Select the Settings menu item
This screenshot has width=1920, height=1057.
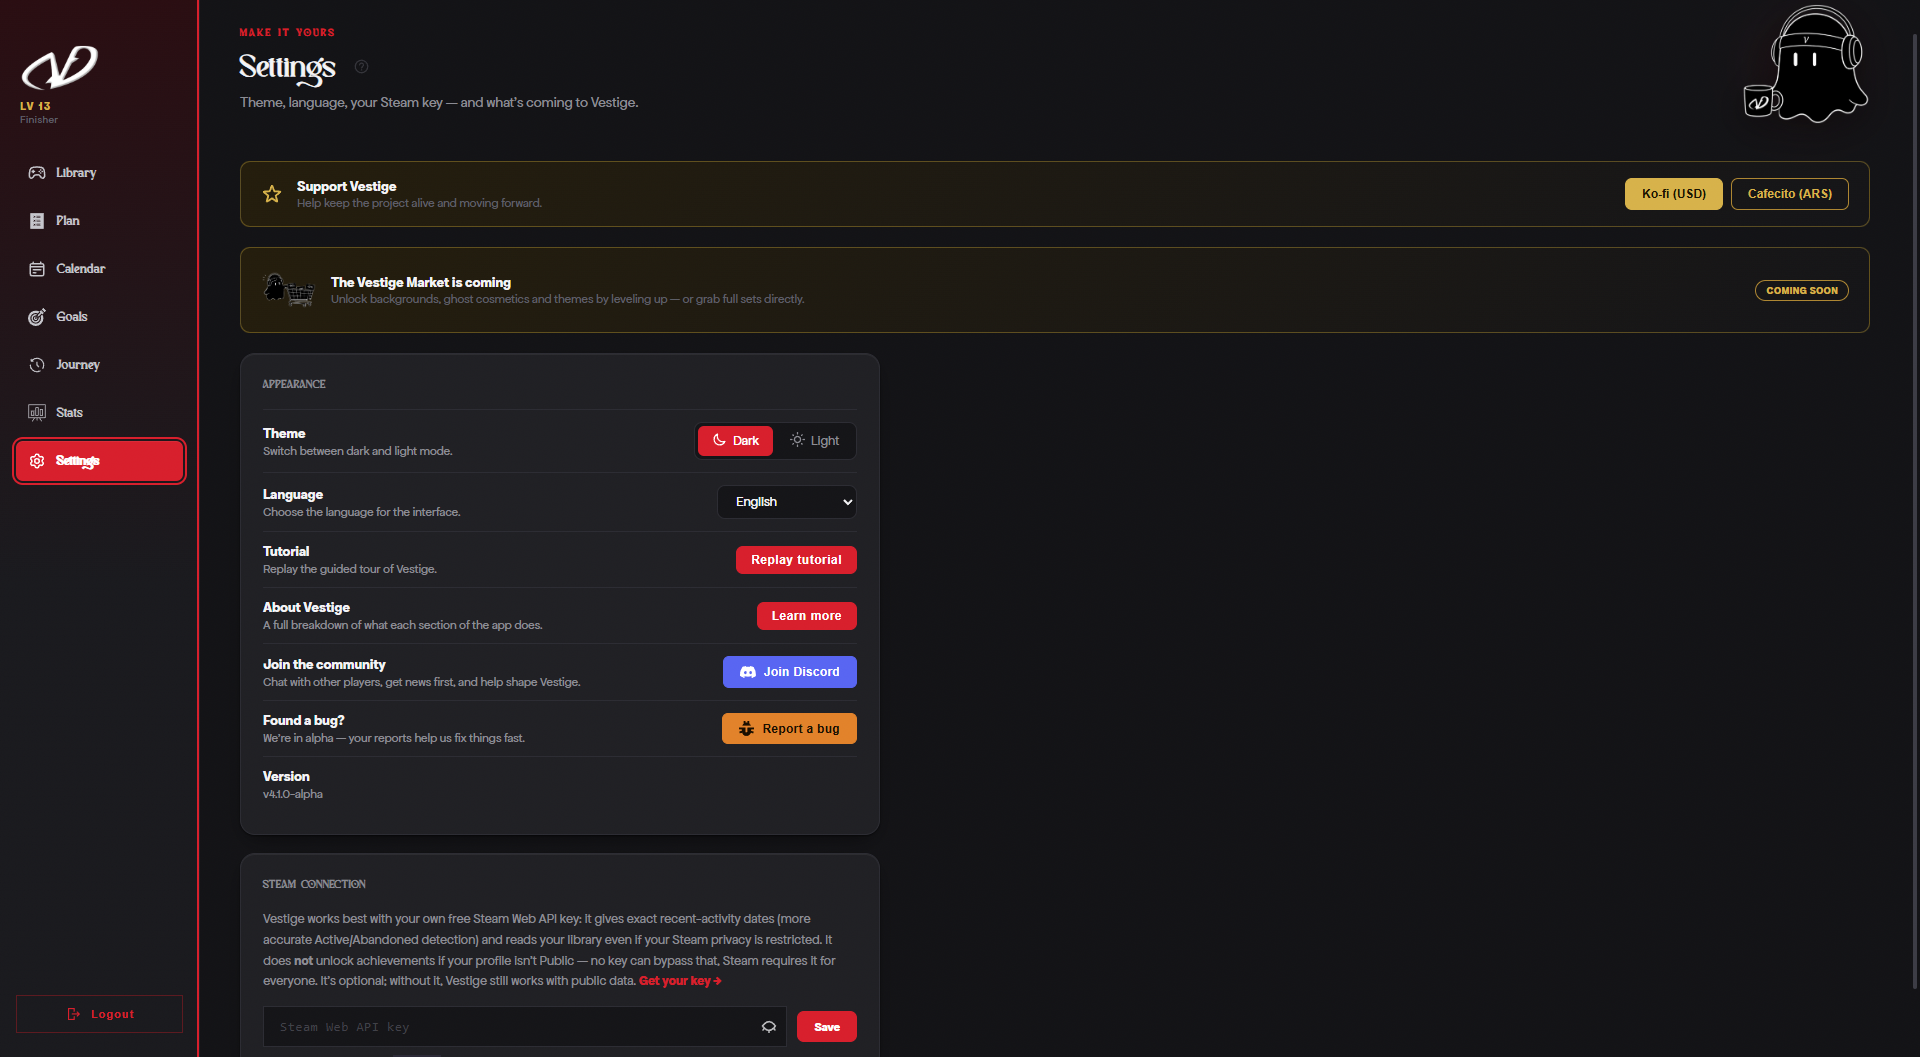99,461
